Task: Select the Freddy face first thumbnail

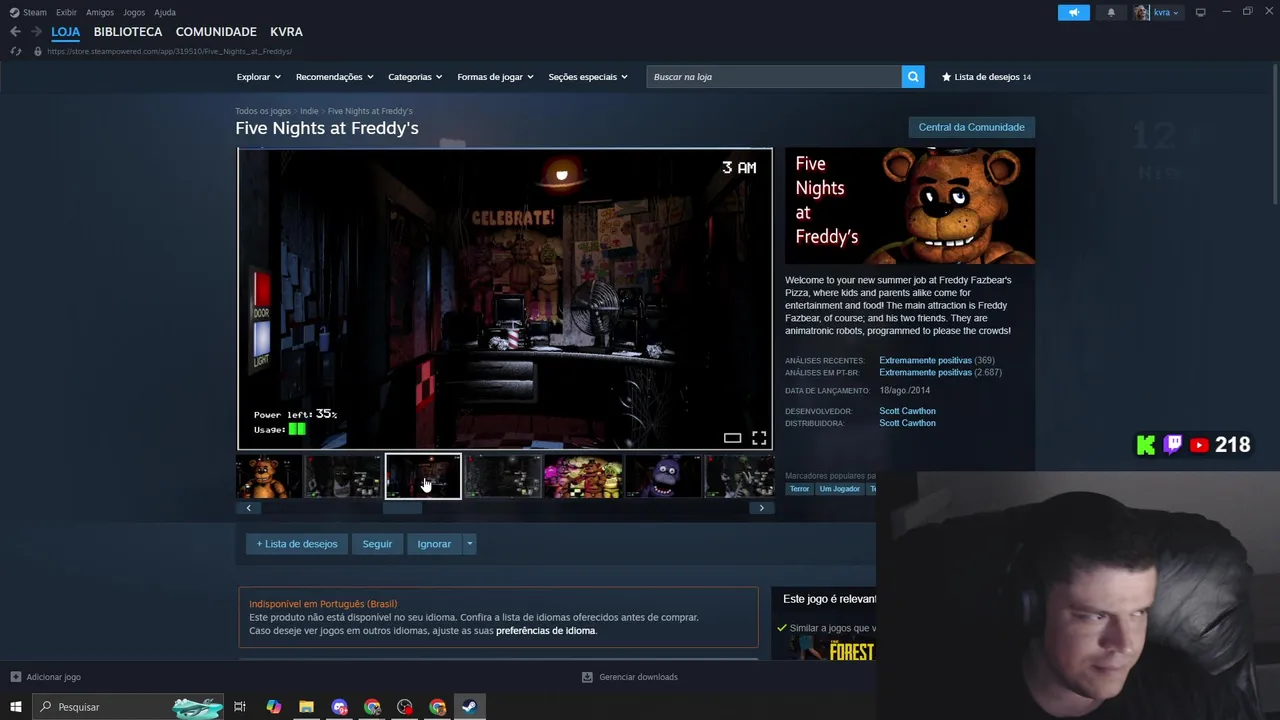Action: click(x=269, y=477)
